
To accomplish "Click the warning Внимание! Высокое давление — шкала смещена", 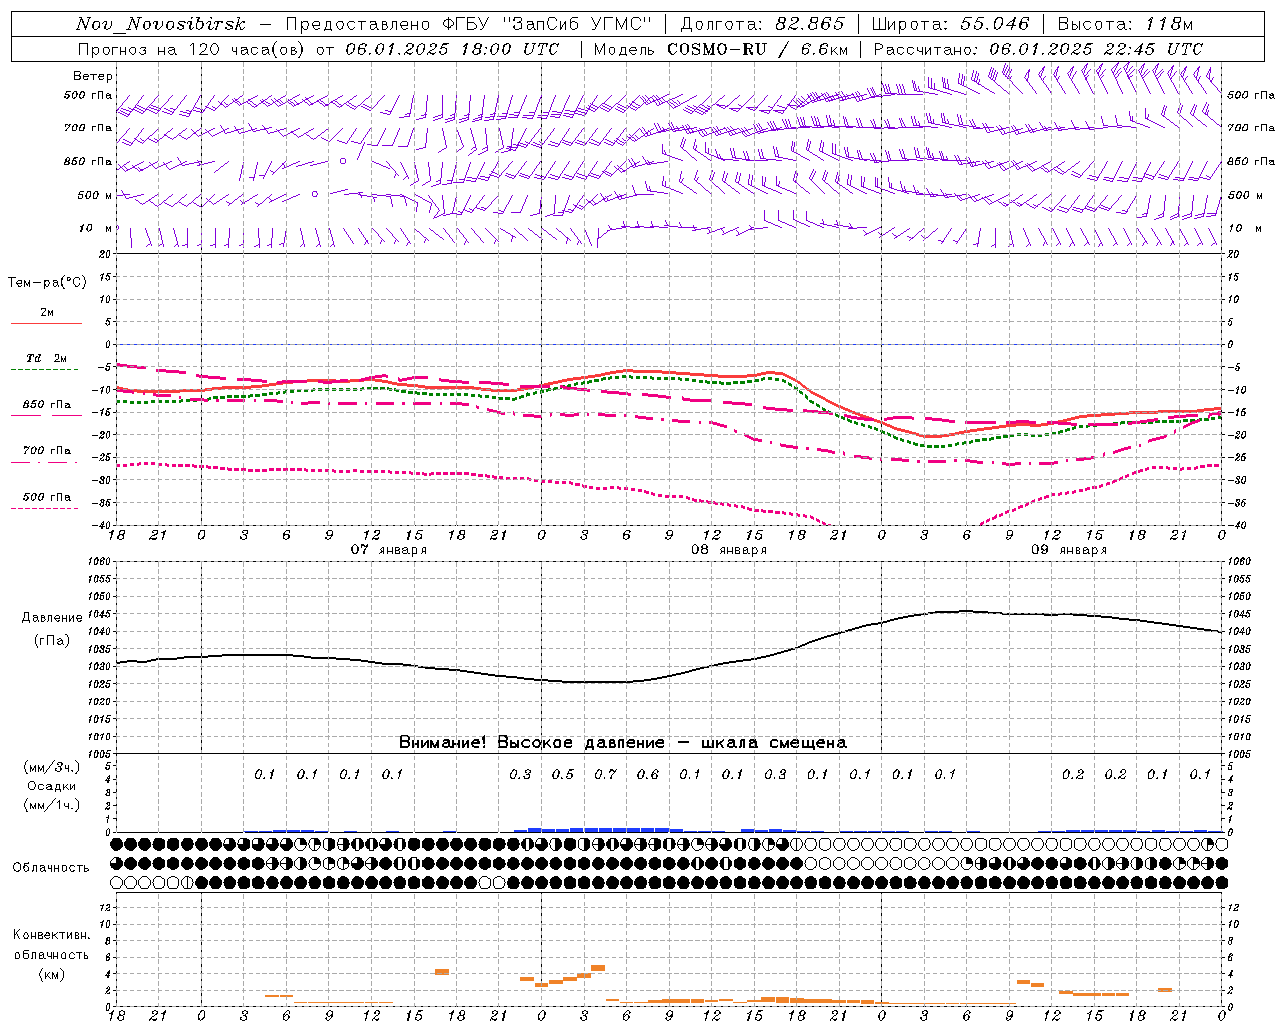I will pyautogui.click(x=622, y=743).
